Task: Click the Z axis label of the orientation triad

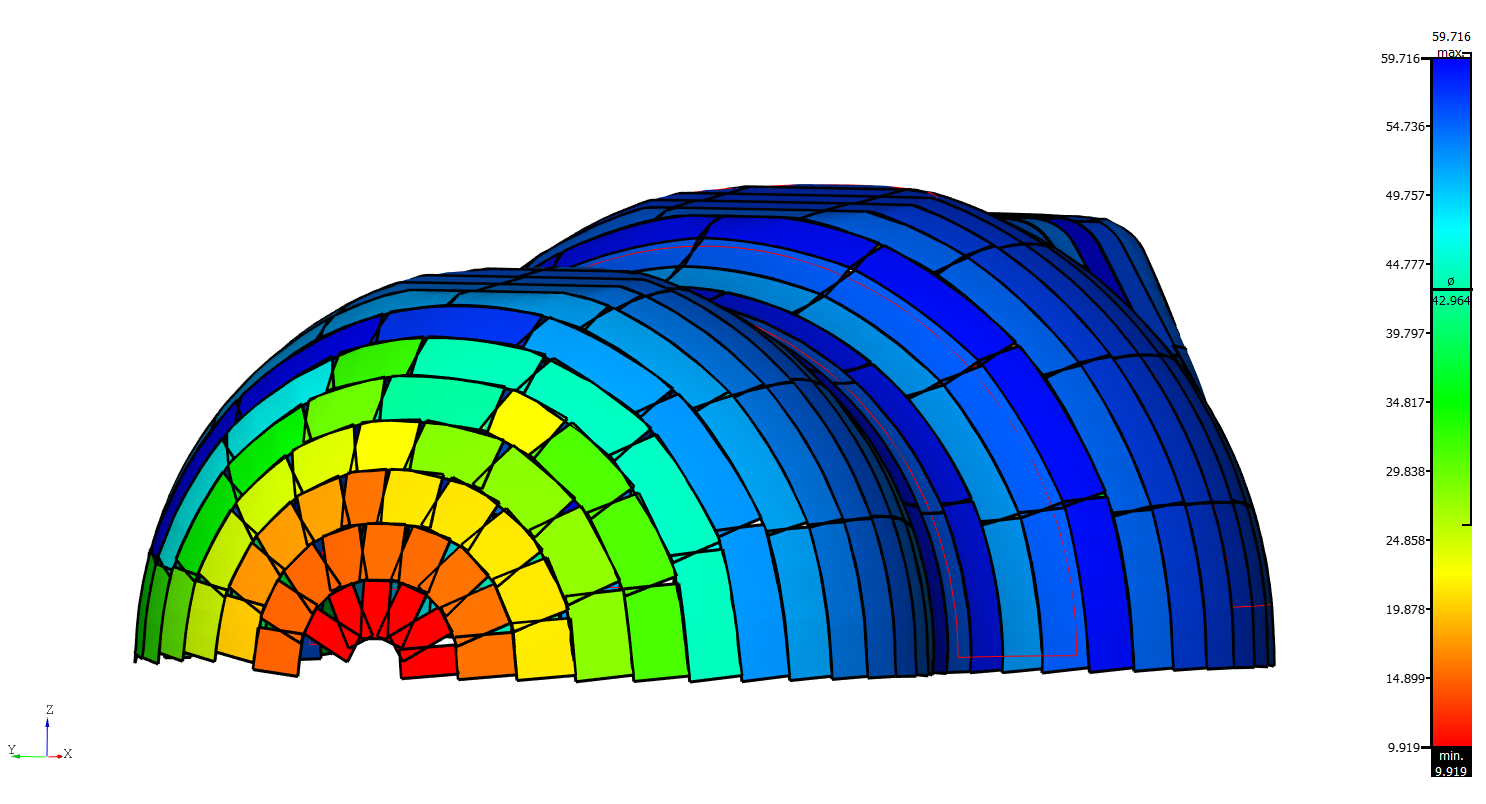Action: tap(49, 709)
